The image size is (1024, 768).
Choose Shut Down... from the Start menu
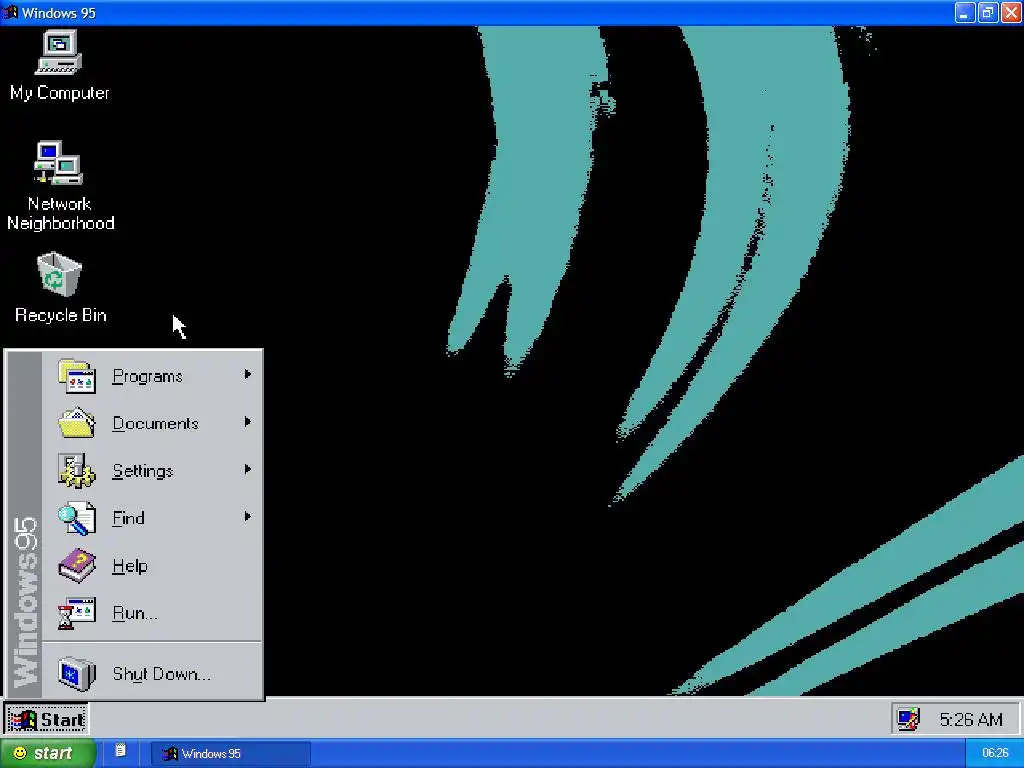point(152,673)
